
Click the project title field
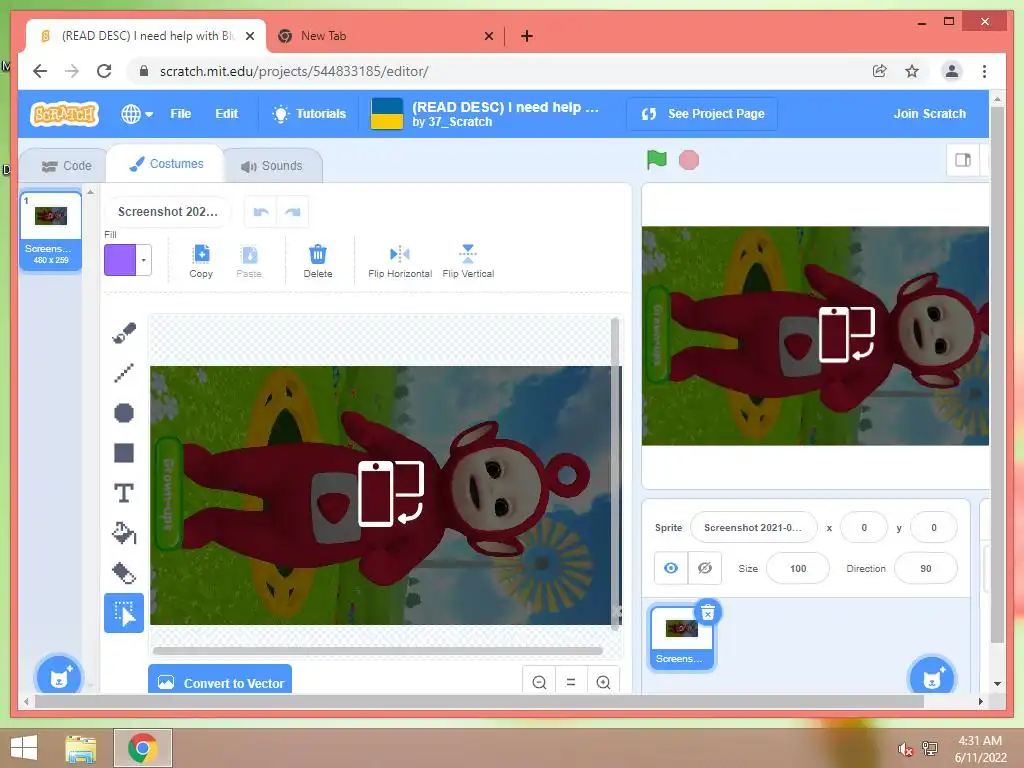[x=505, y=107]
